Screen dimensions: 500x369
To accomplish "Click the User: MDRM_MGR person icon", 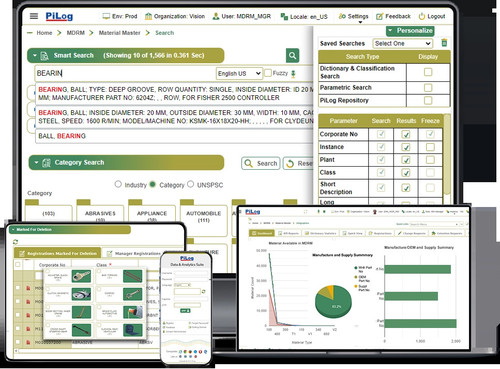I will [216, 16].
